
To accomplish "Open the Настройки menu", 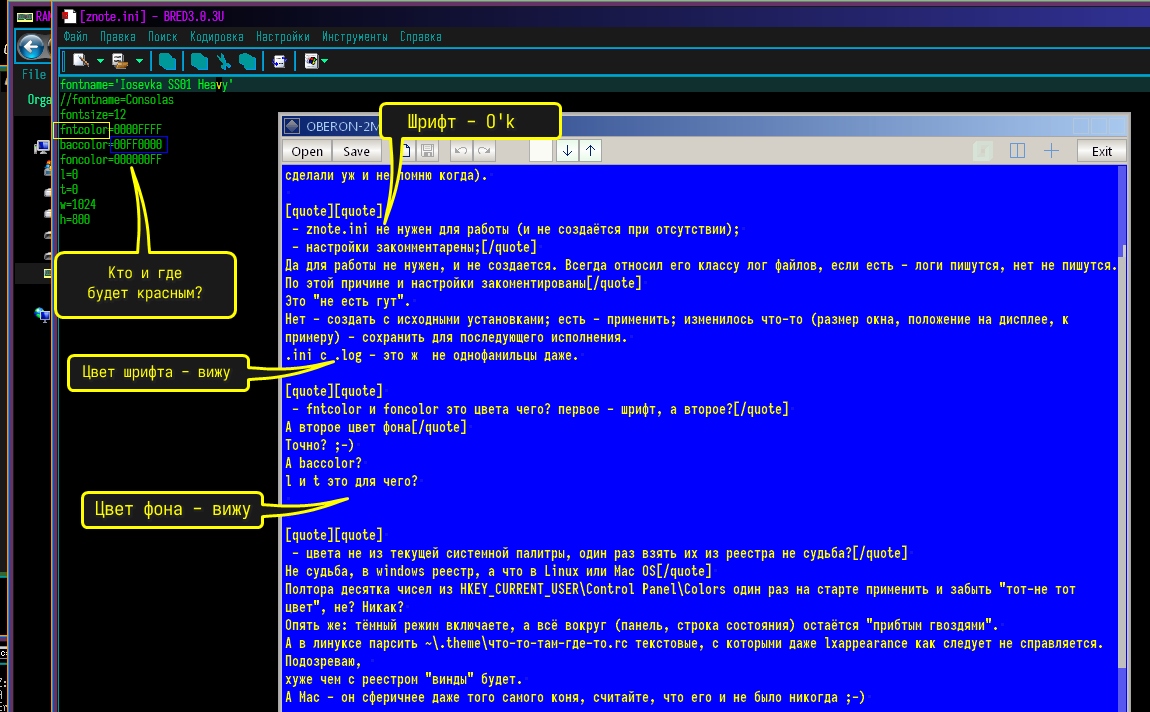I will 282,36.
